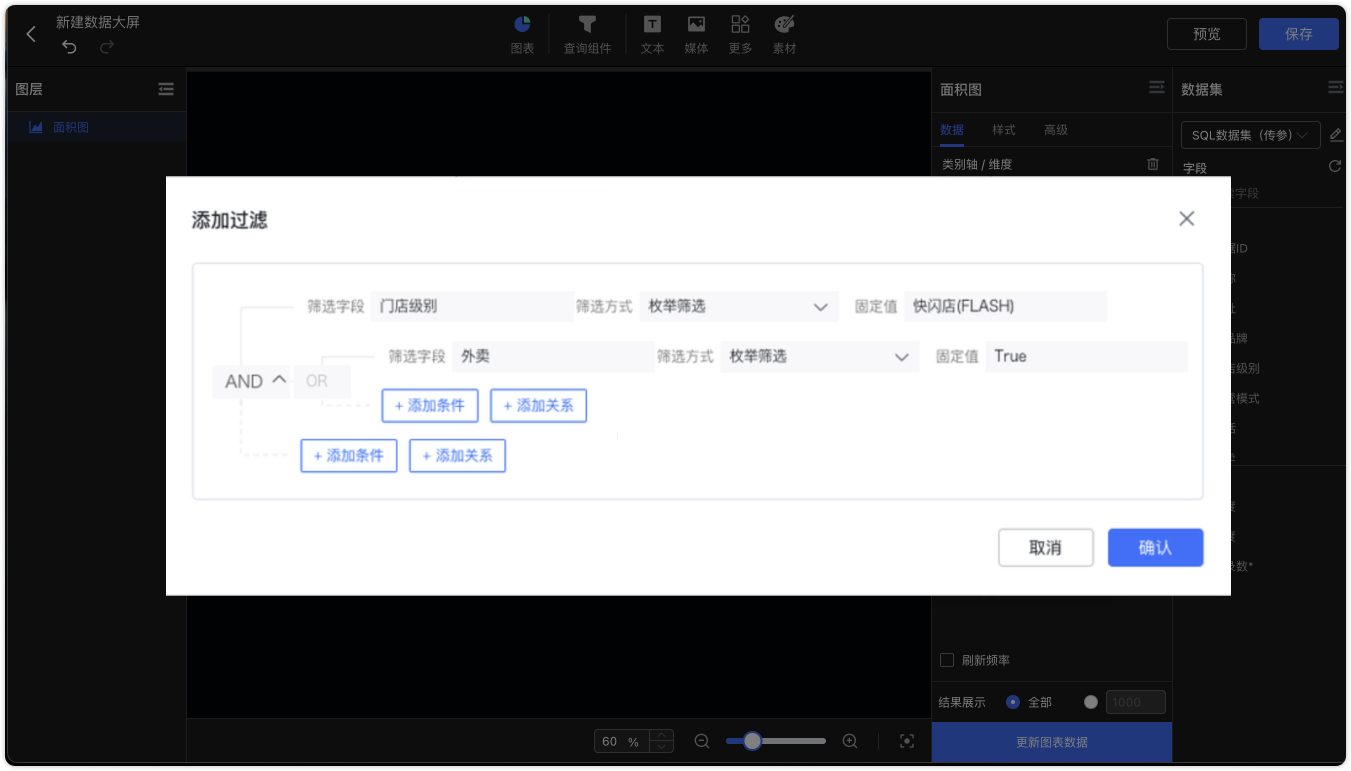Click the zoom percentage input showing 60
The image size is (1351, 771).
point(622,741)
